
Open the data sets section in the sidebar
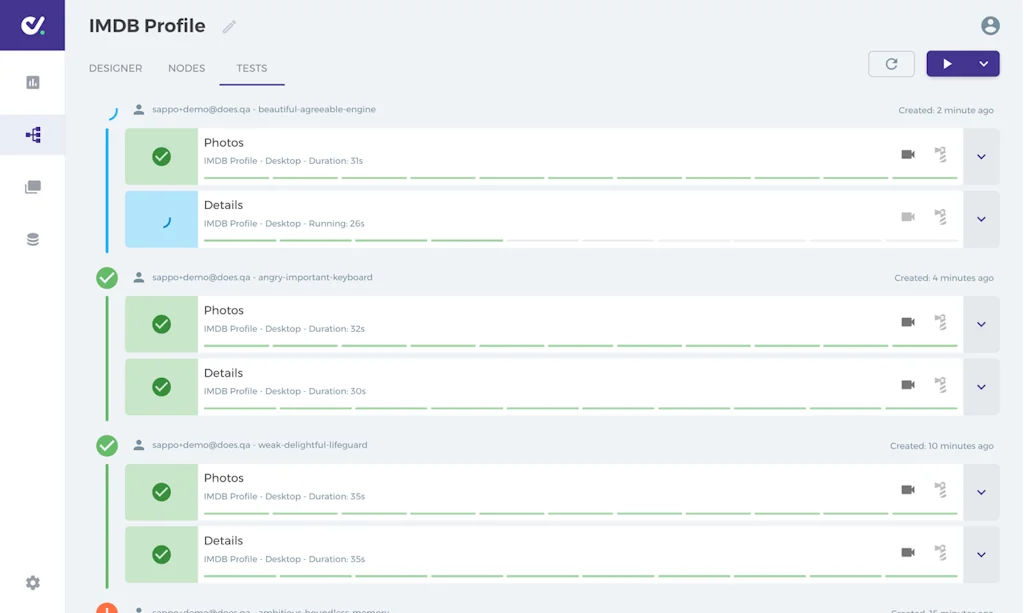coord(34,239)
